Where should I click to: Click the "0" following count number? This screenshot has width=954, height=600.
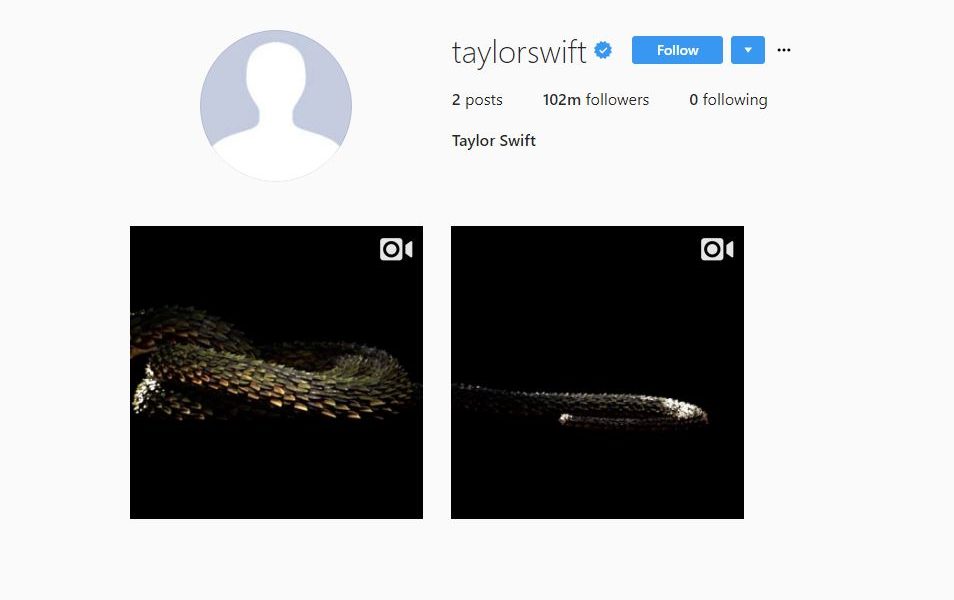[x=693, y=100]
